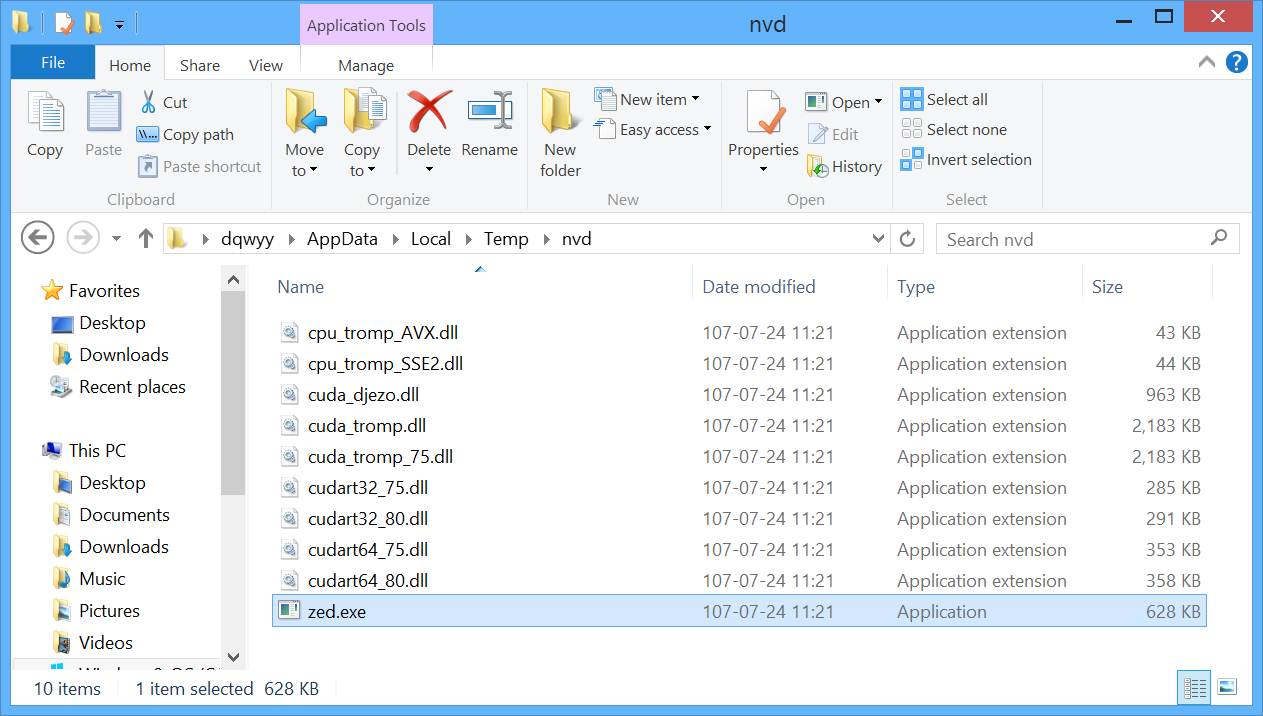Switch to the Share tab
The height and width of the screenshot is (716, 1263).
coord(200,65)
